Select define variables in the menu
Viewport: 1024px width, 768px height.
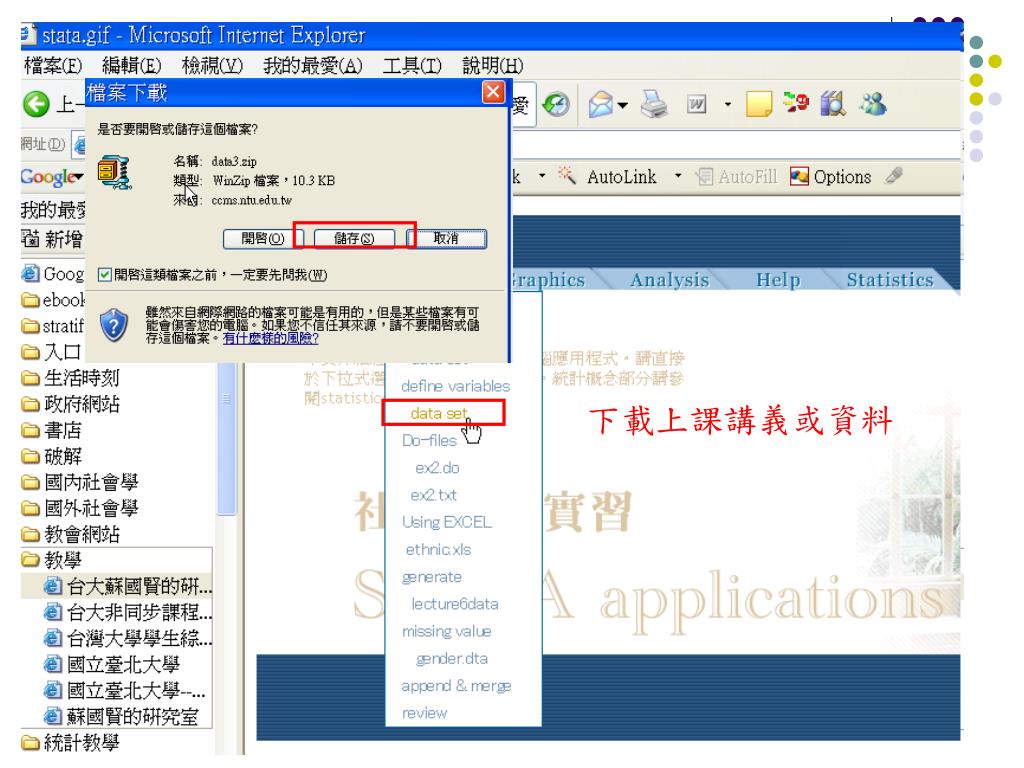coord(455,386)
